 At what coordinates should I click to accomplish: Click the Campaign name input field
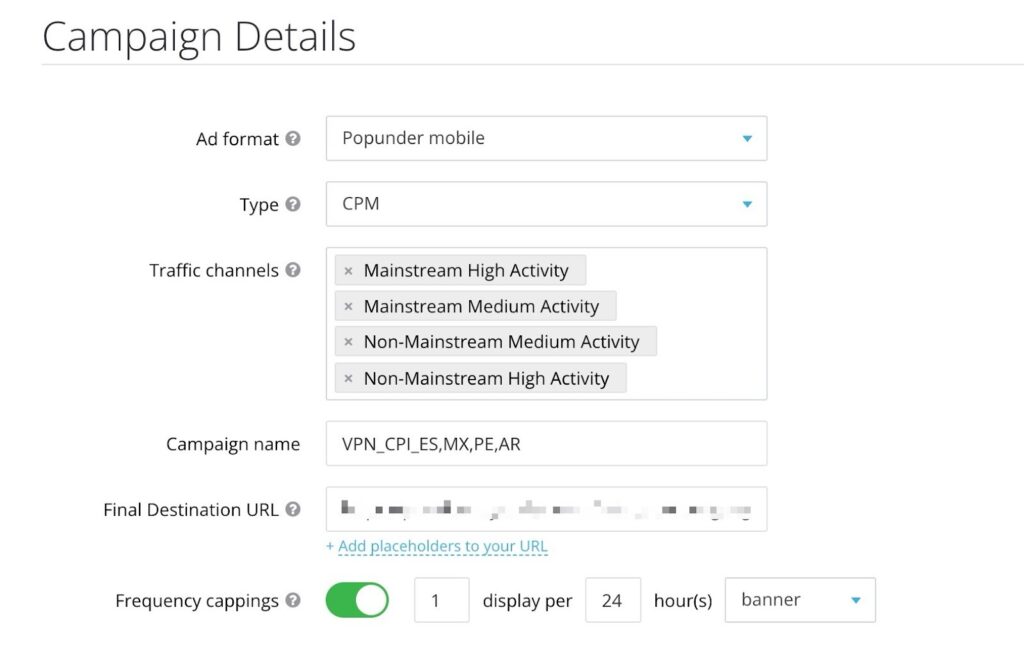click(546, 443)
